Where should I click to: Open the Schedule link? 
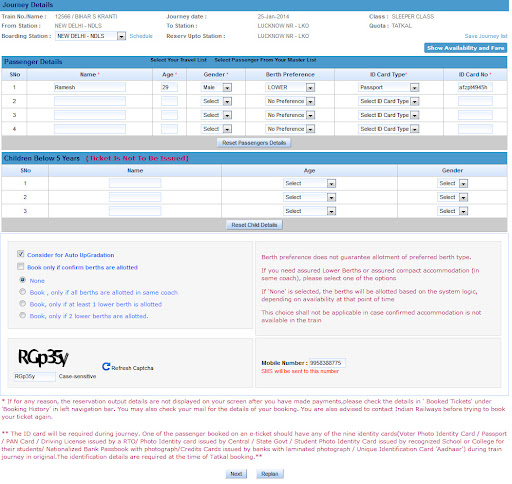[141, 36]
